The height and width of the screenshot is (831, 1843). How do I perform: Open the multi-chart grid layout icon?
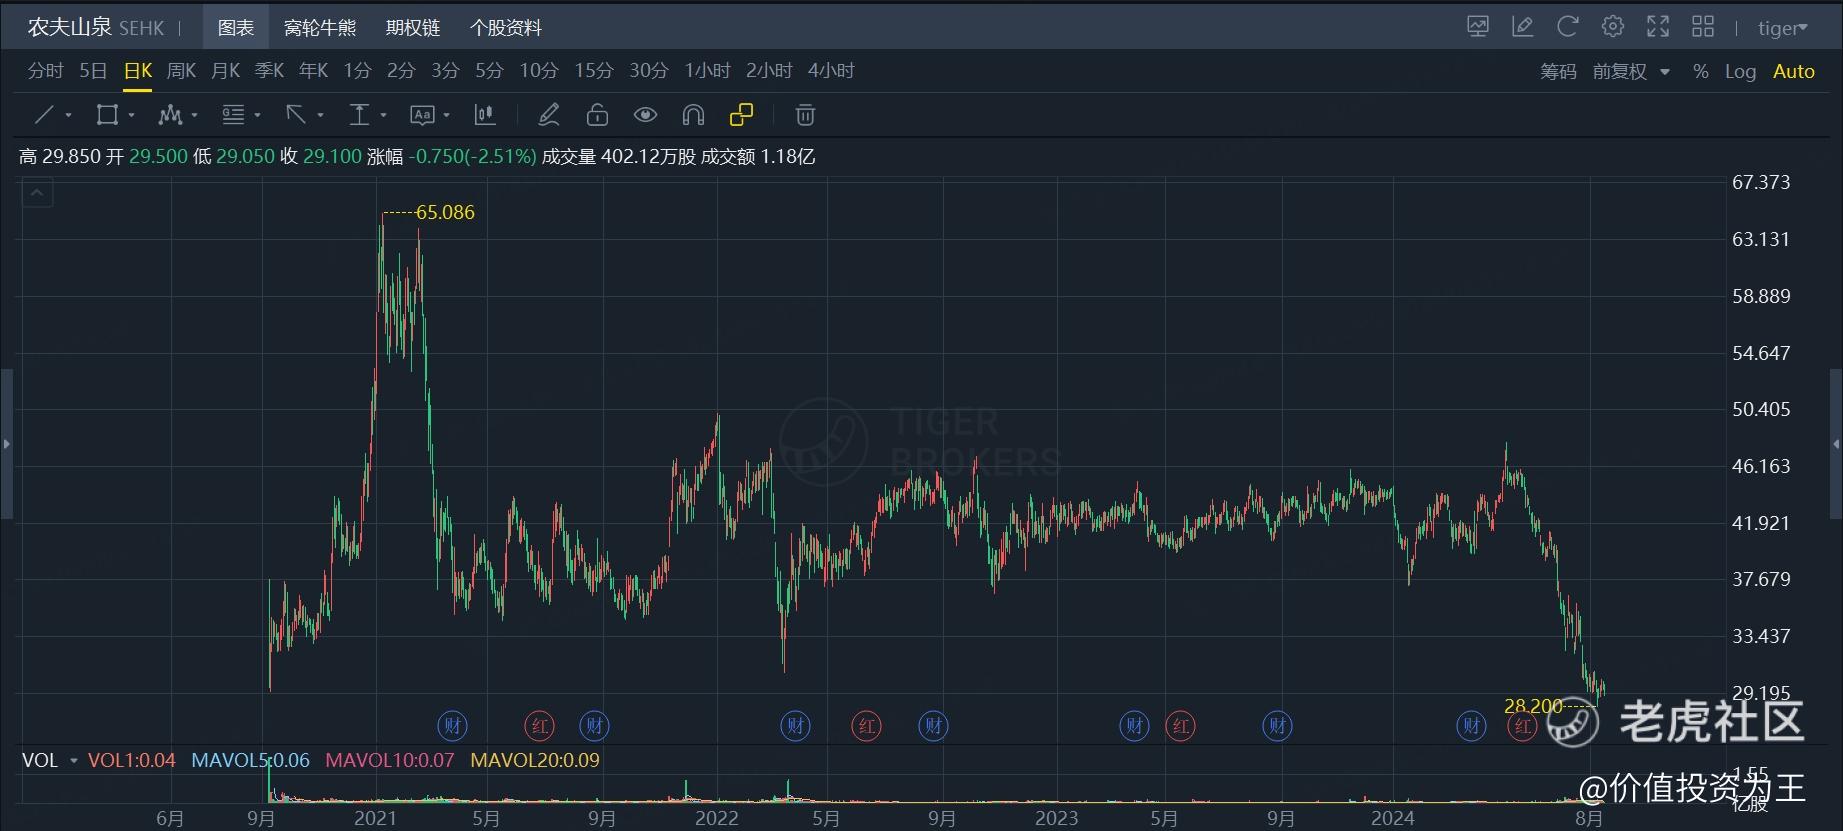pyautogui.click(x=1703, y=27)
